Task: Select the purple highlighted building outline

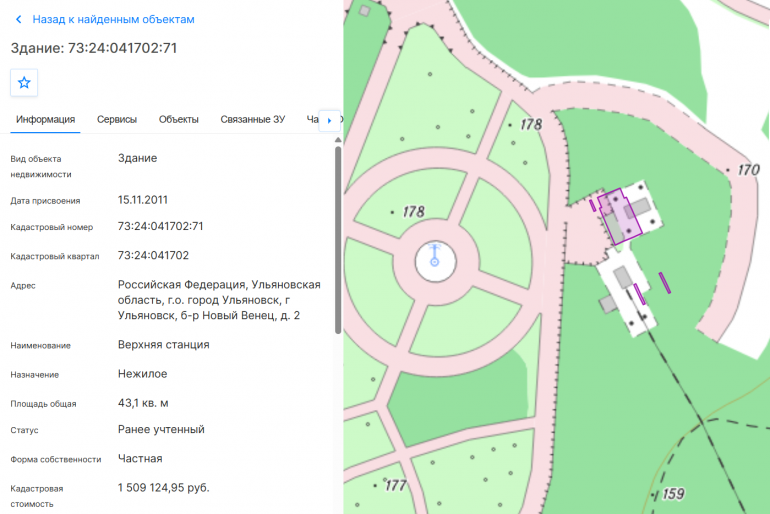Action: pyautogui.click(x=620, y=216)
